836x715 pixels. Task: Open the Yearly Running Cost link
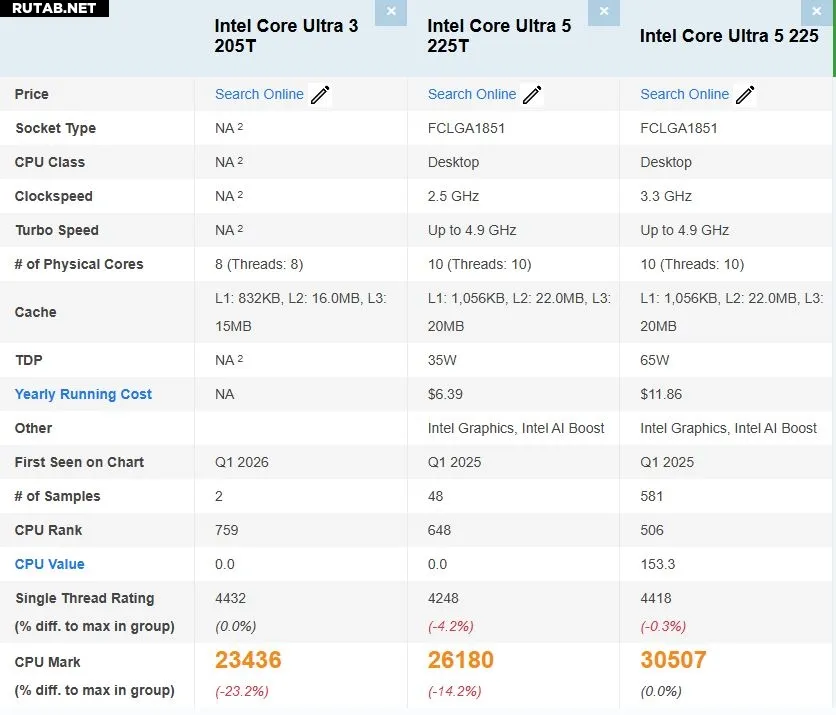[x=83, y=394]
